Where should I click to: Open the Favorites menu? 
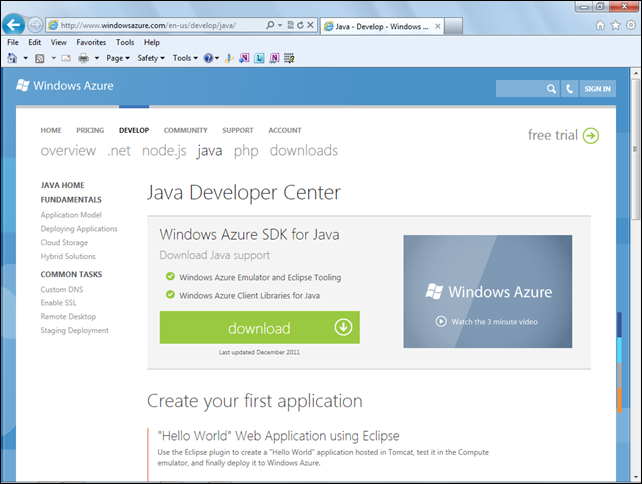pyautogui.click(x=91, y=42)
